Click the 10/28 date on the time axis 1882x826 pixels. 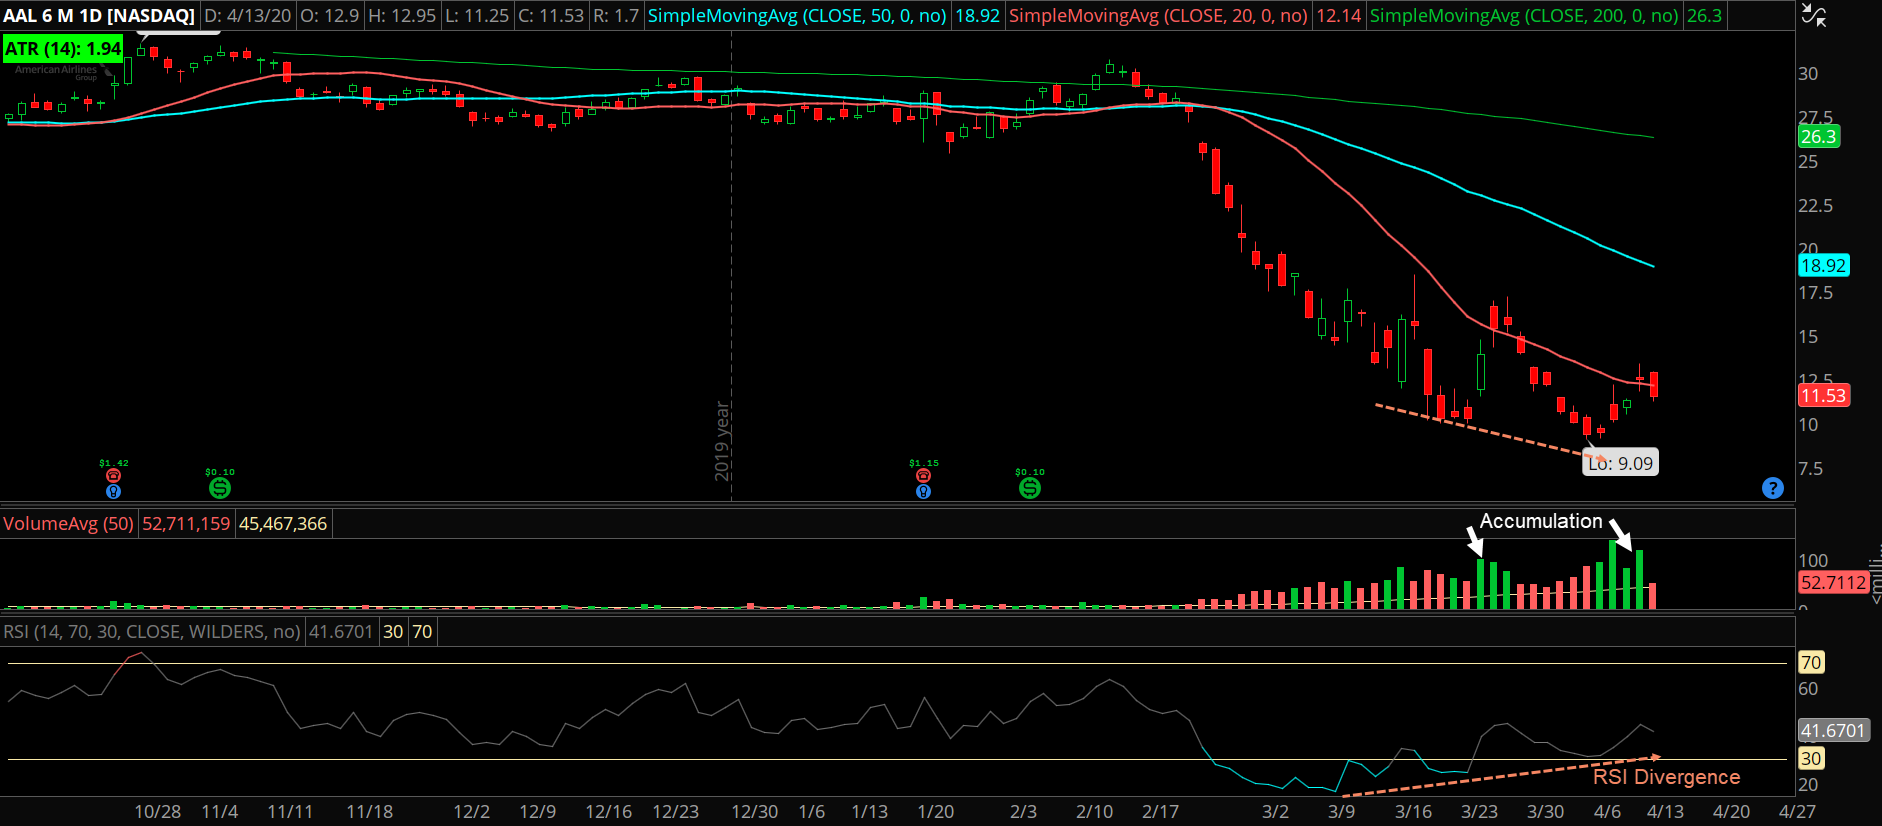coord(158,811)
